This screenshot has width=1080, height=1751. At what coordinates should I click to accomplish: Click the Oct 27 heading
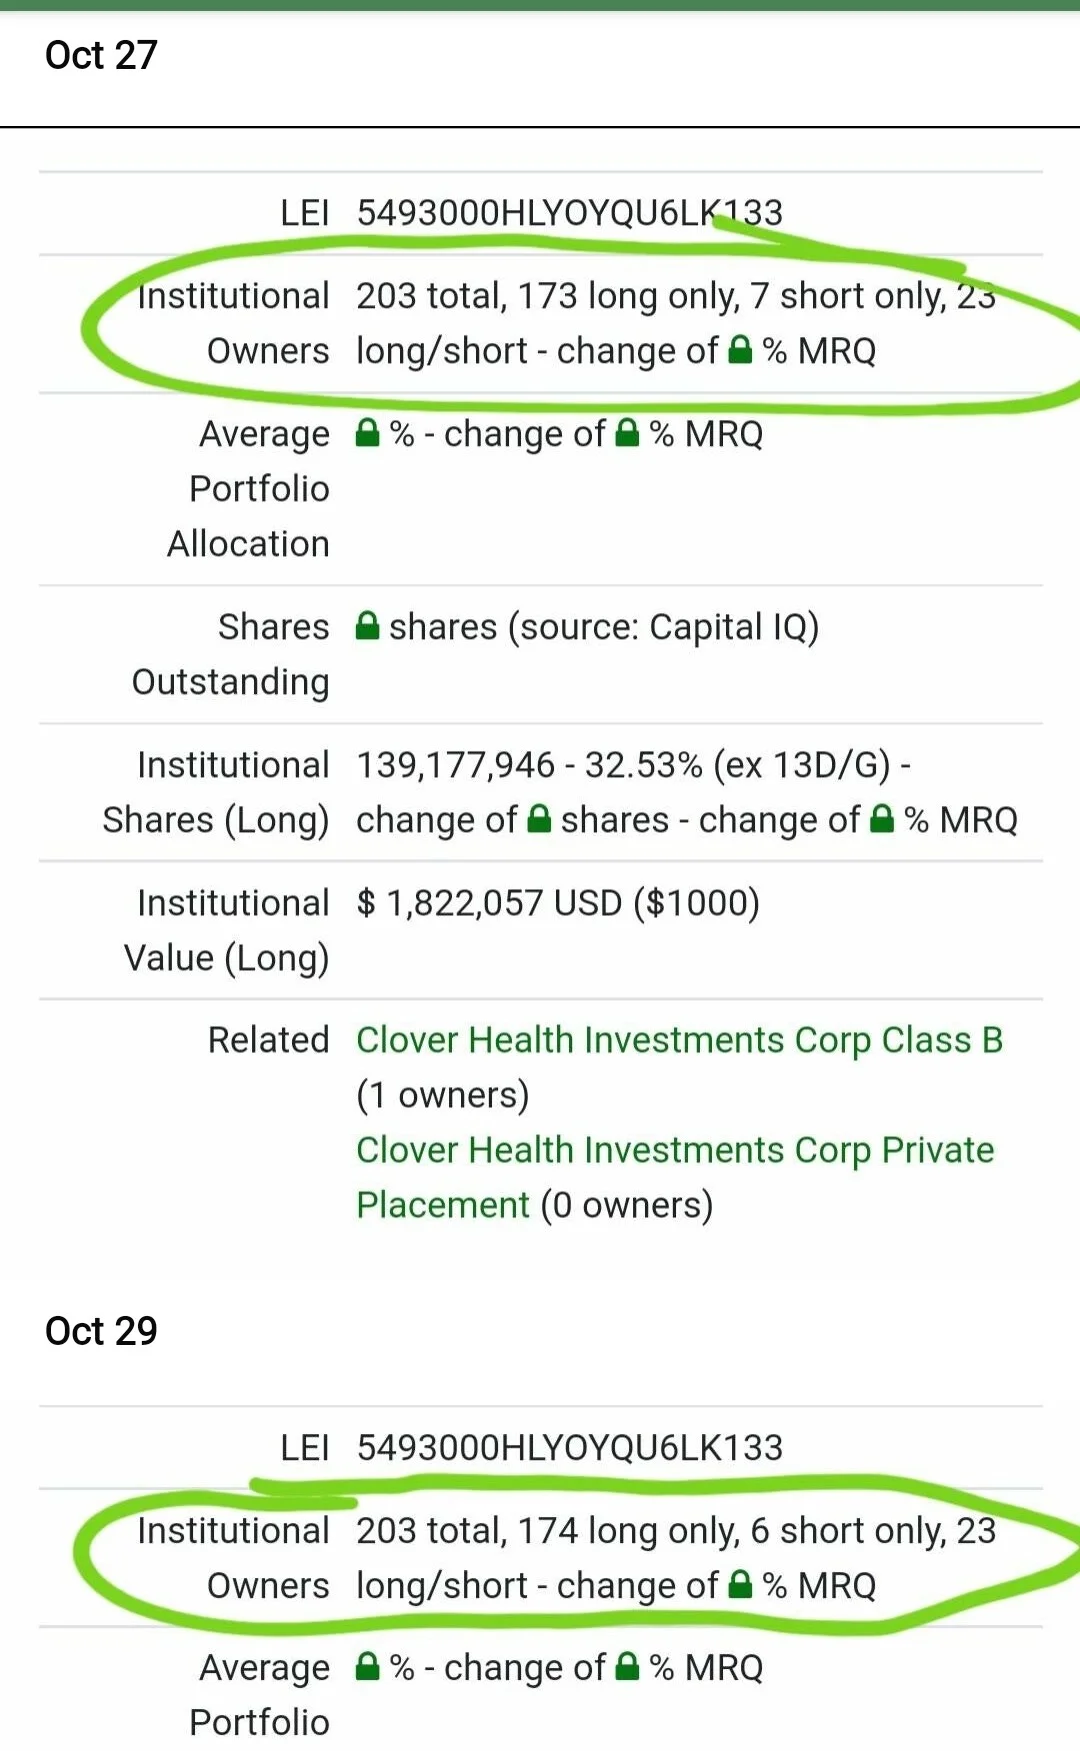(101, 55)
